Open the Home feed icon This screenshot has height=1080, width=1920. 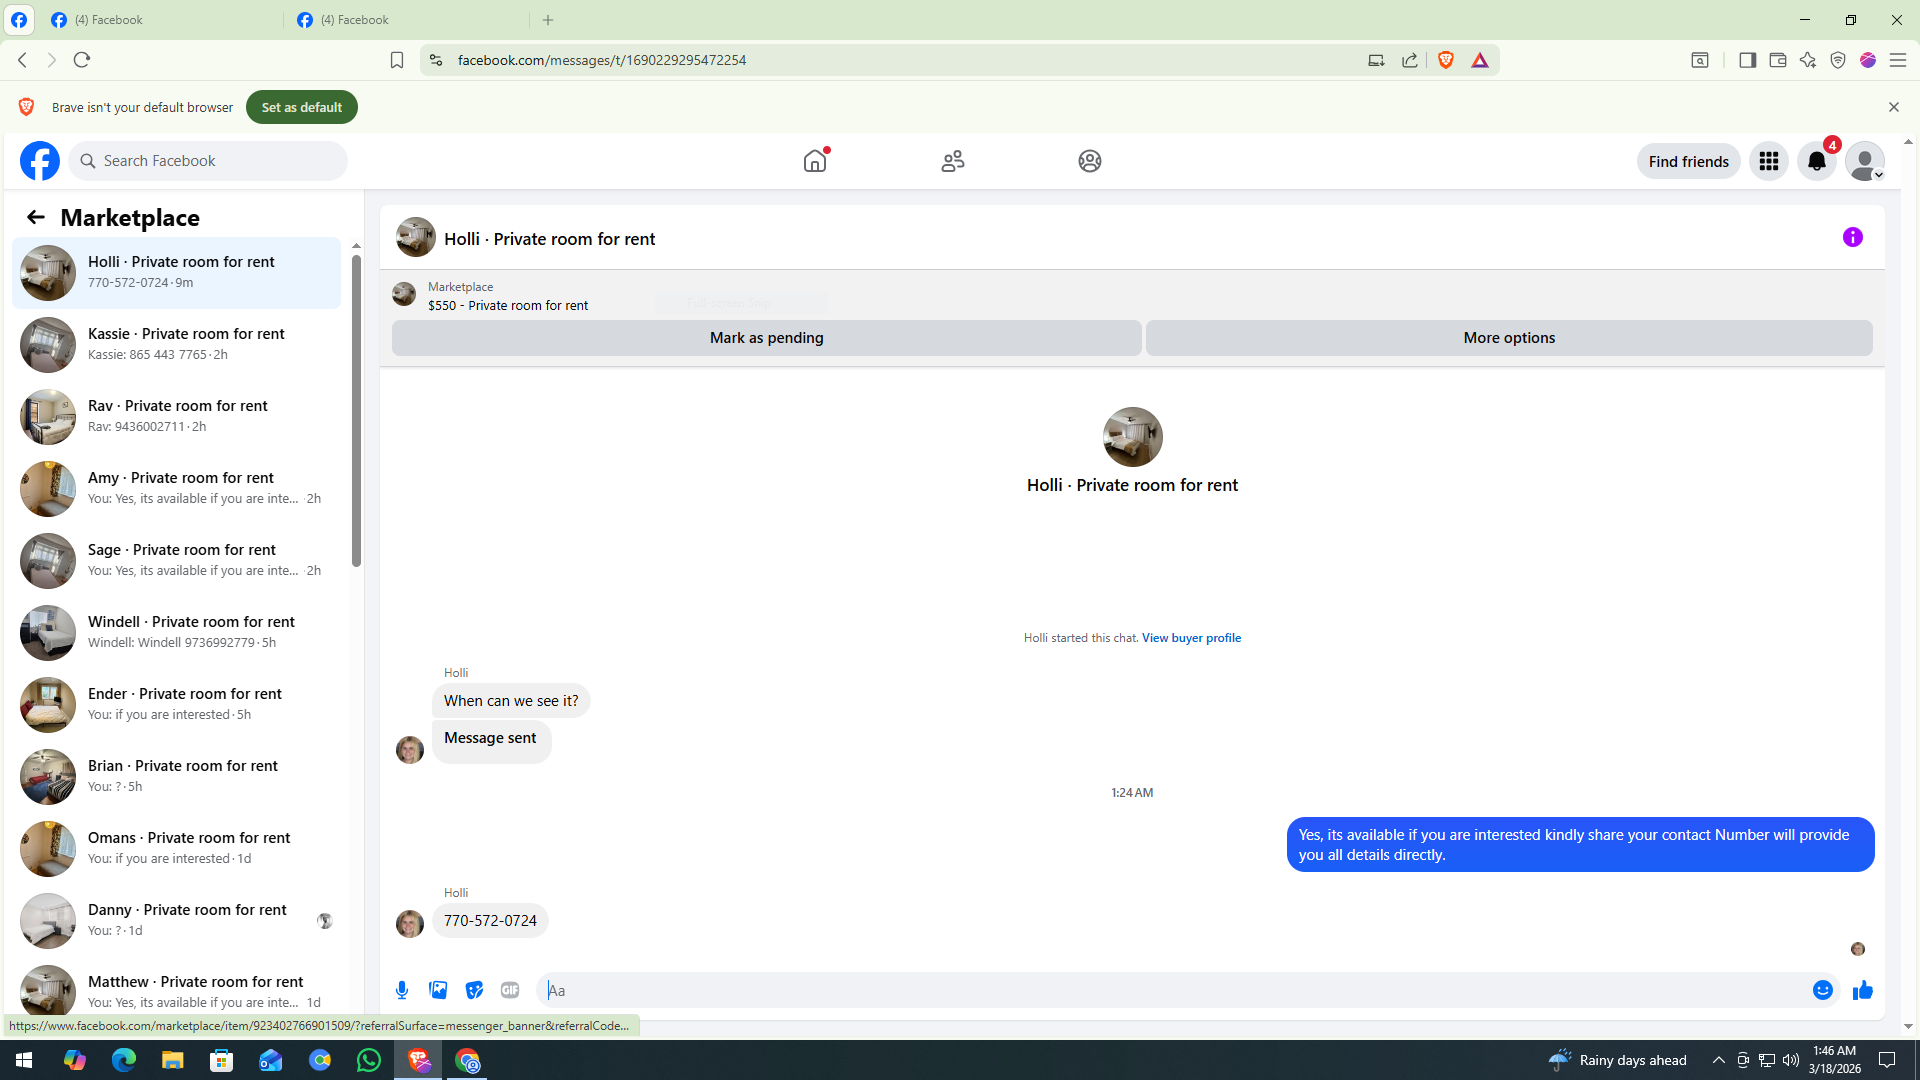[815, 161]
